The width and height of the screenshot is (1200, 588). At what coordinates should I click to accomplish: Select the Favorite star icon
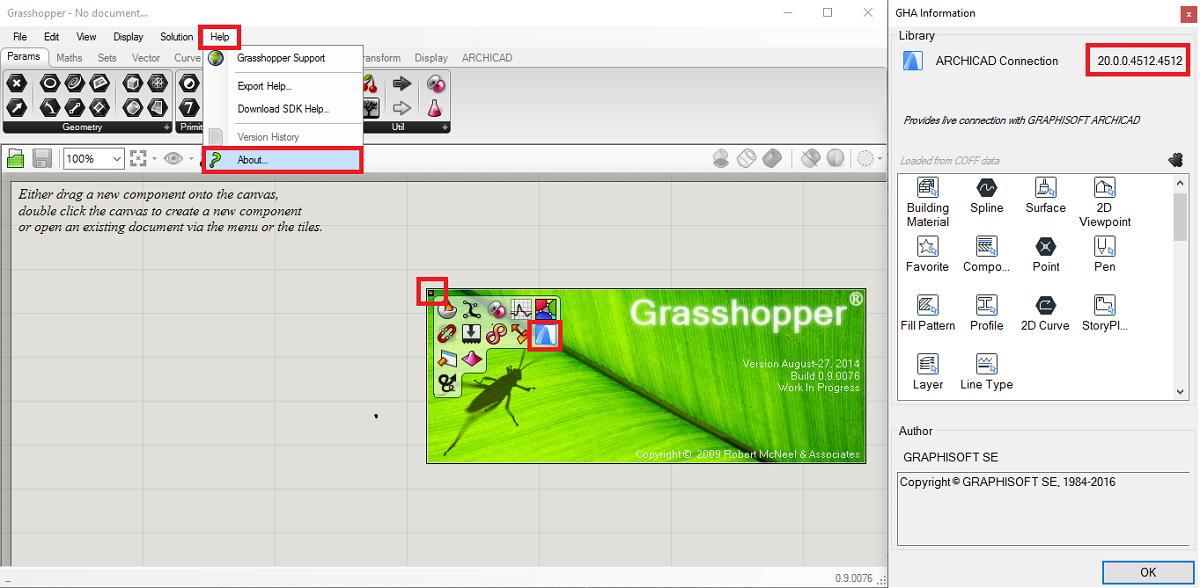(x=927, y=246)
